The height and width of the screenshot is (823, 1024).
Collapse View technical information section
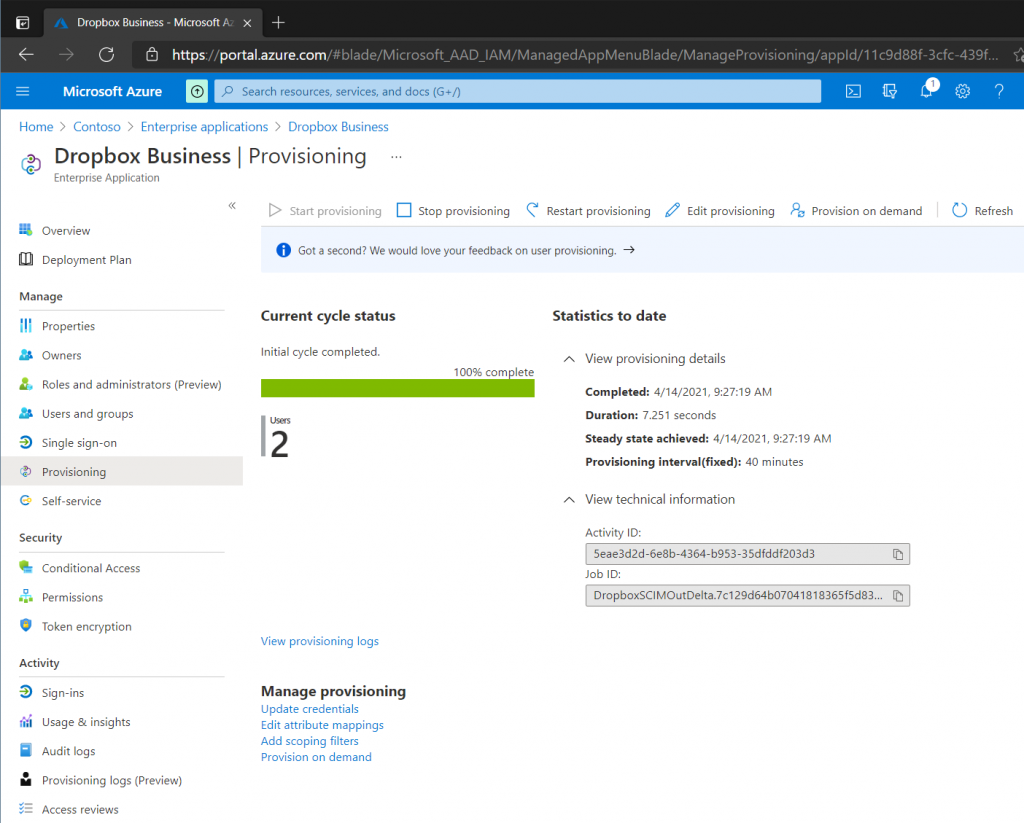[x=569, y=500]
